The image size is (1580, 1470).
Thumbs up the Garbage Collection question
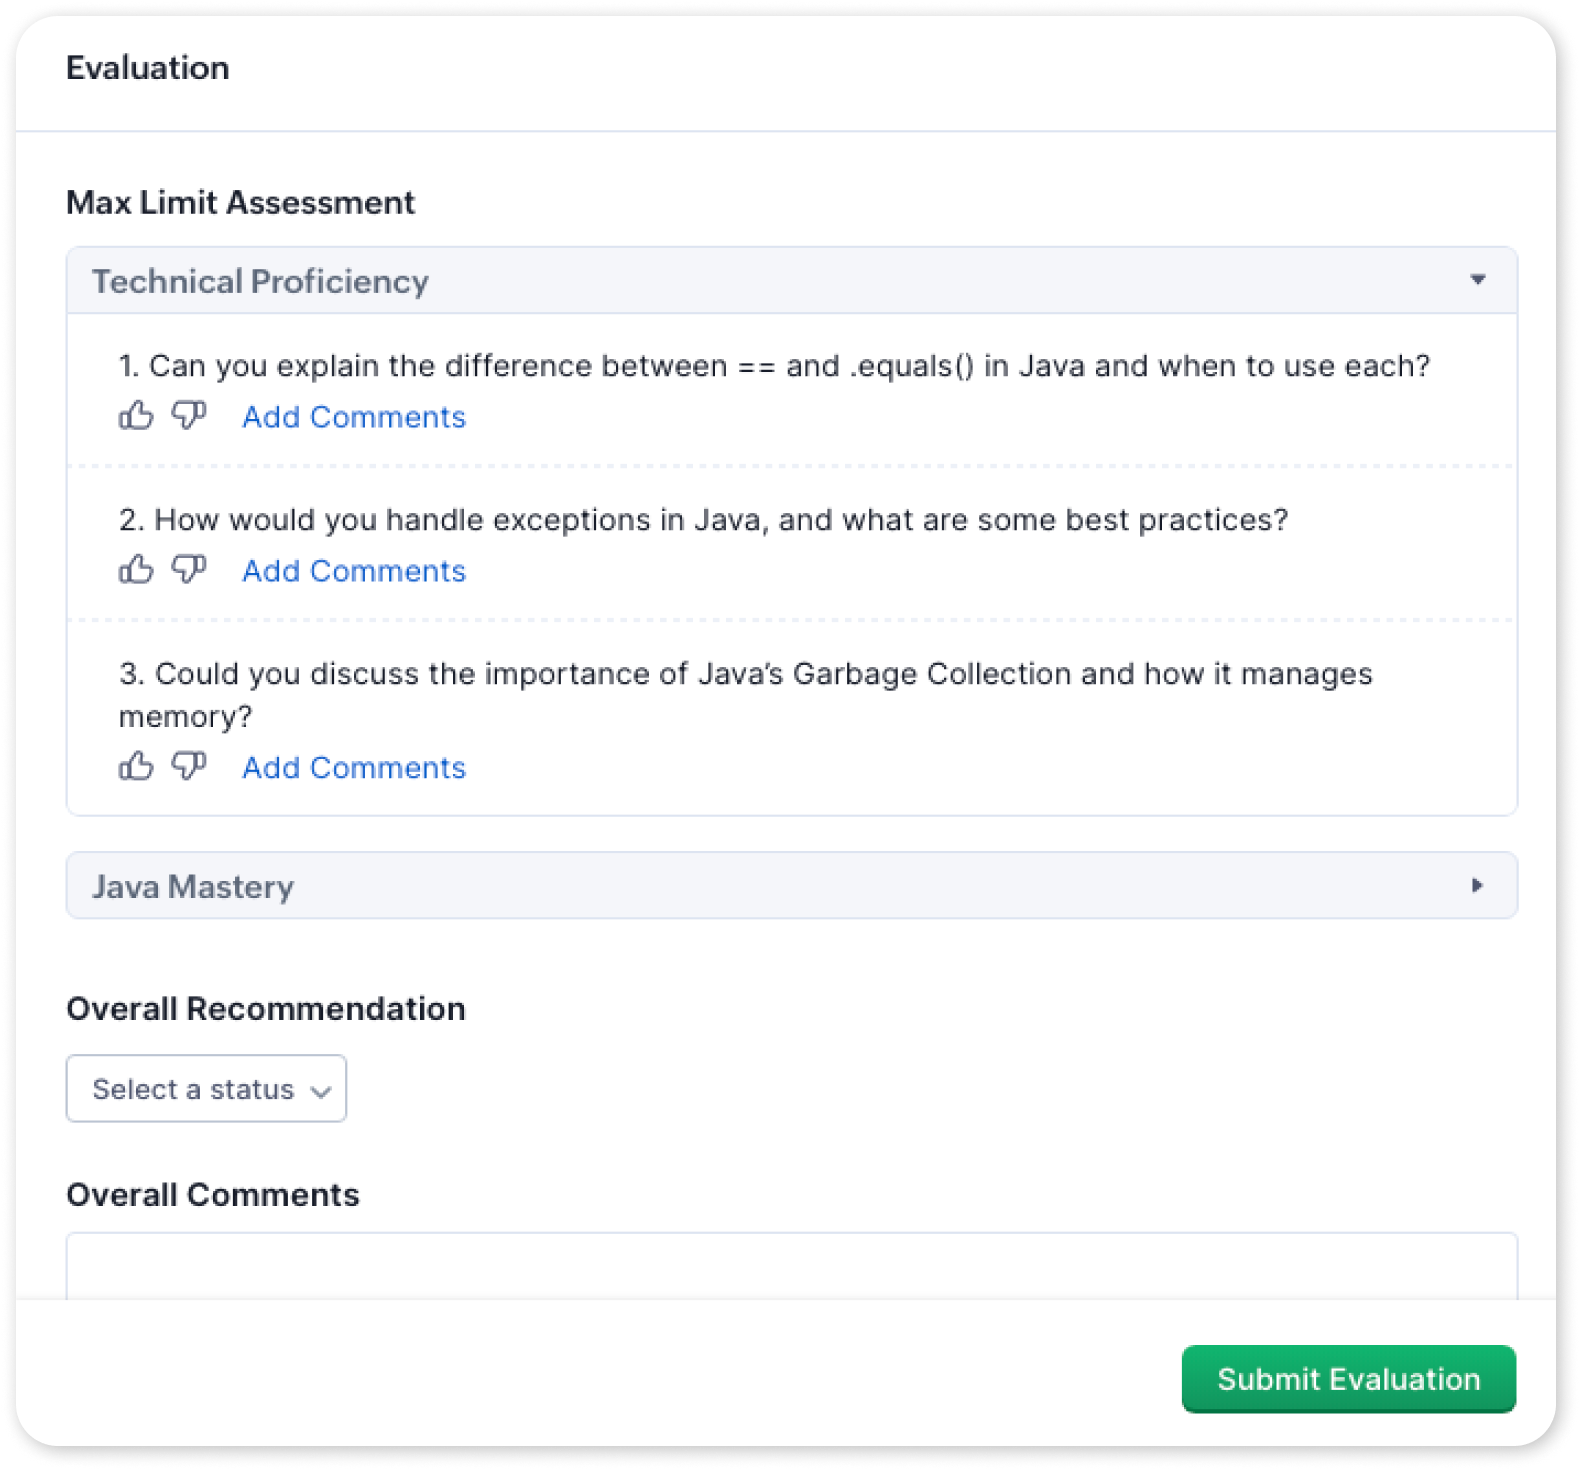pos(136,766)
